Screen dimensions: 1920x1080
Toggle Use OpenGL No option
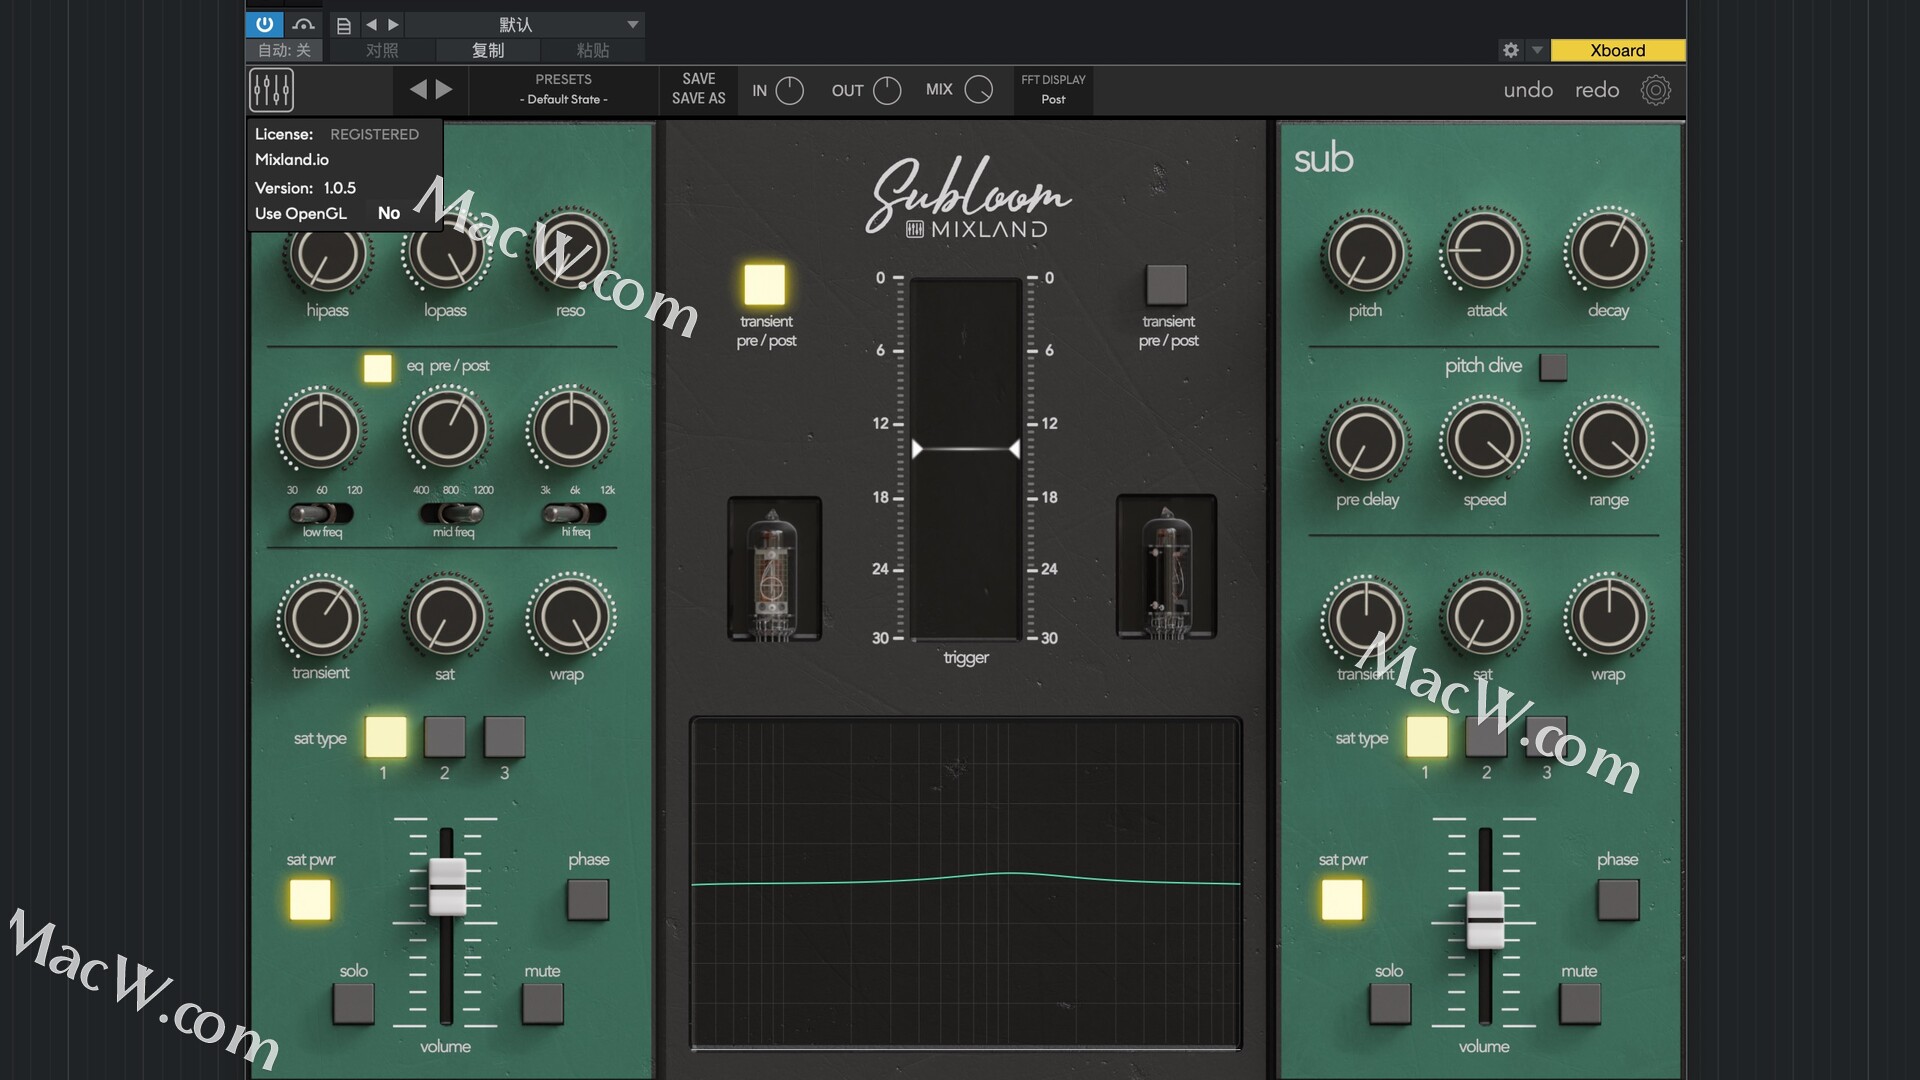(x=389, y=213)
